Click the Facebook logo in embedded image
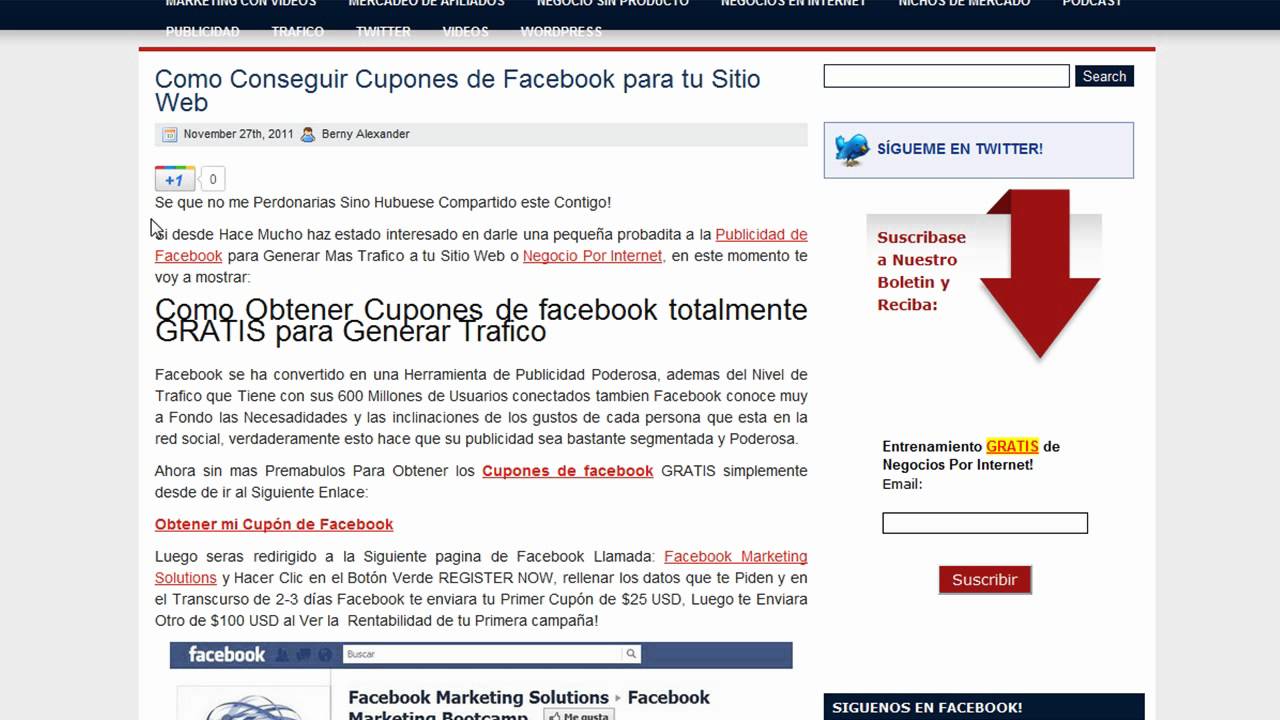Screen dimensions: 1280x720 (227, 655)
